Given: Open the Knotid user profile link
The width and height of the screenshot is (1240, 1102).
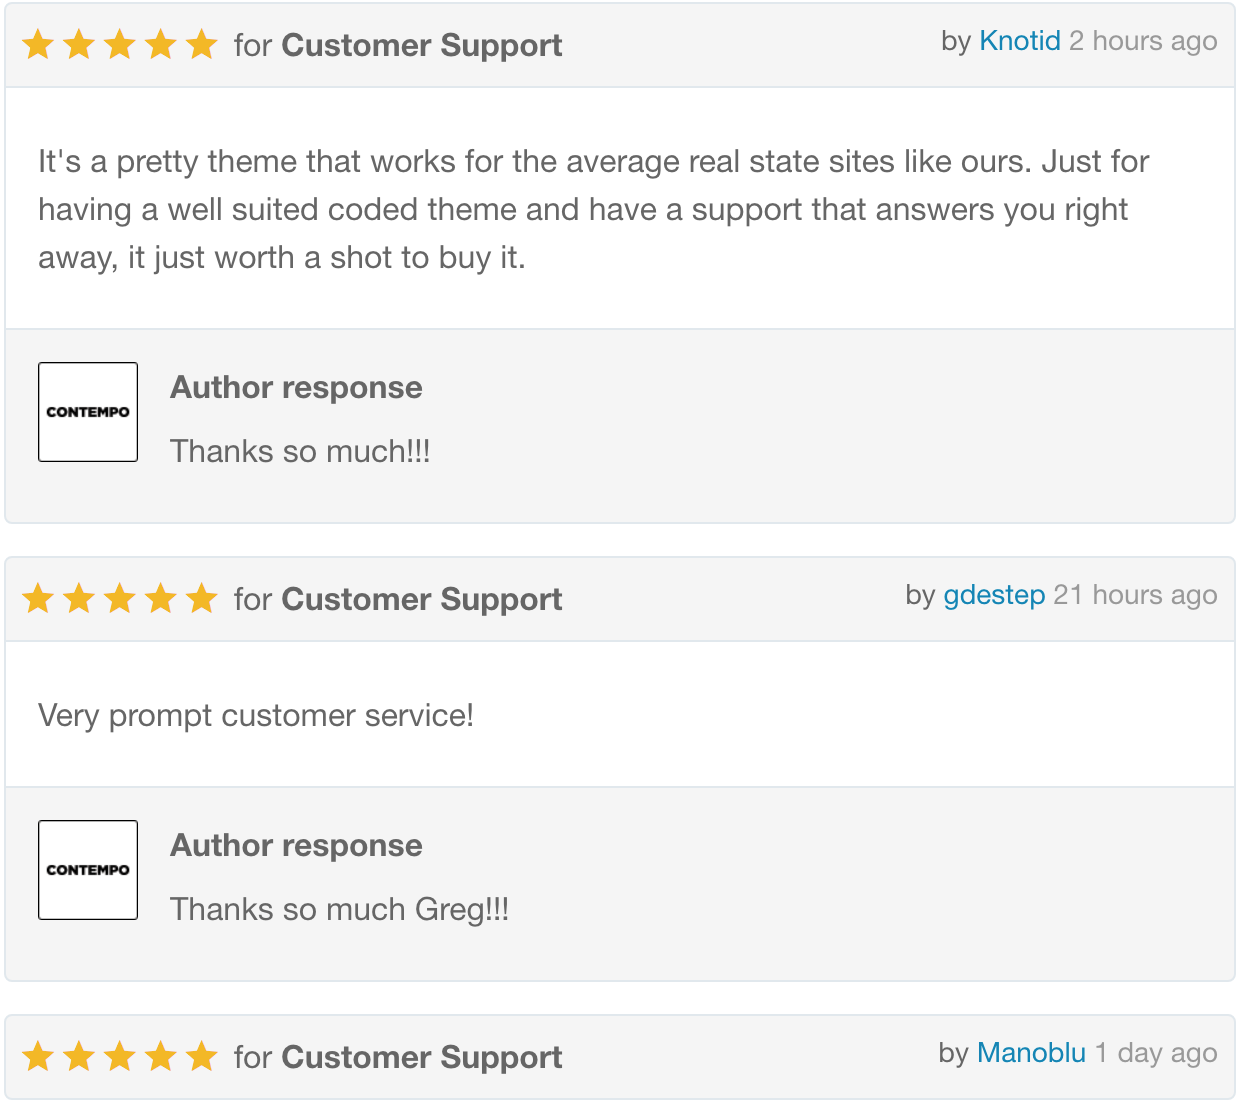Looking at the screenshot, I should pos(1019,41).
